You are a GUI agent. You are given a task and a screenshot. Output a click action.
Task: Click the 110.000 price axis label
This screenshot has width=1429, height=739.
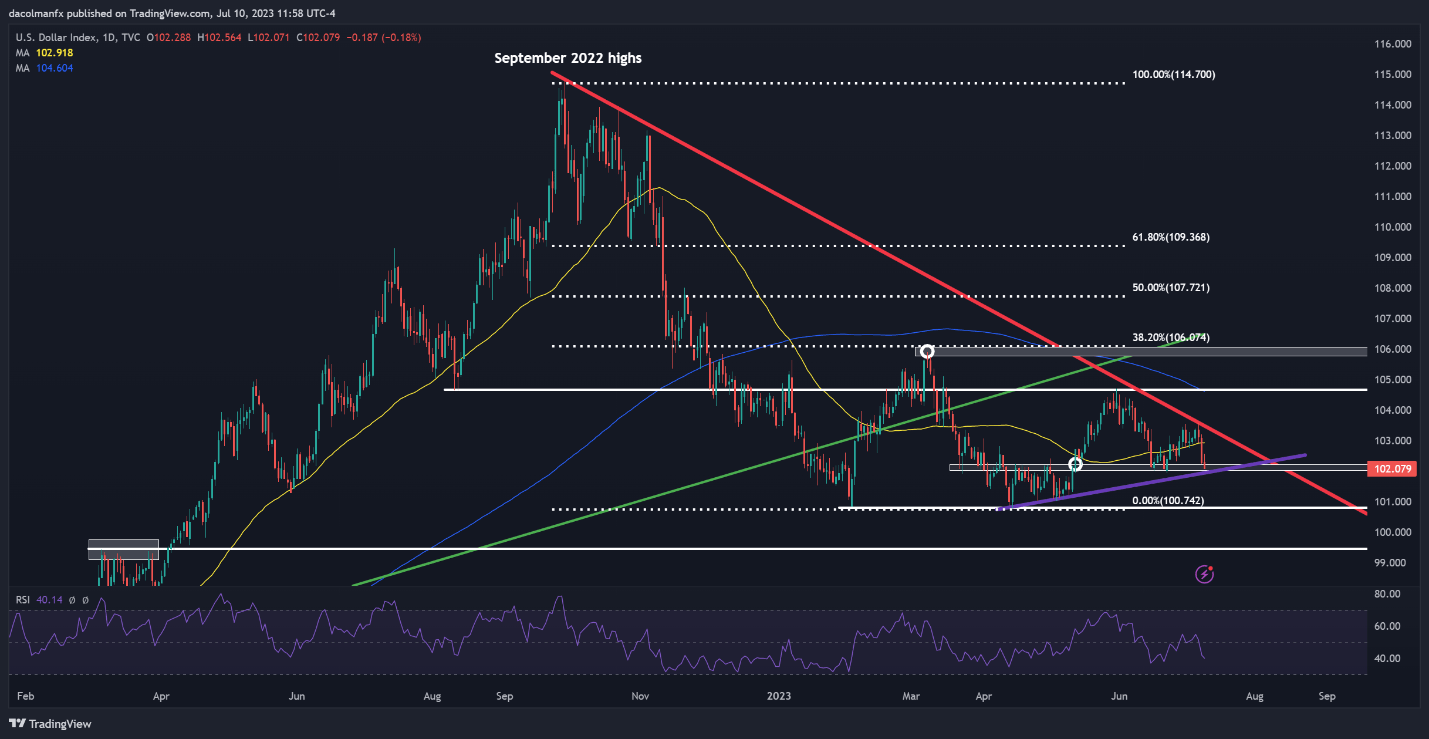(1394, 227)
